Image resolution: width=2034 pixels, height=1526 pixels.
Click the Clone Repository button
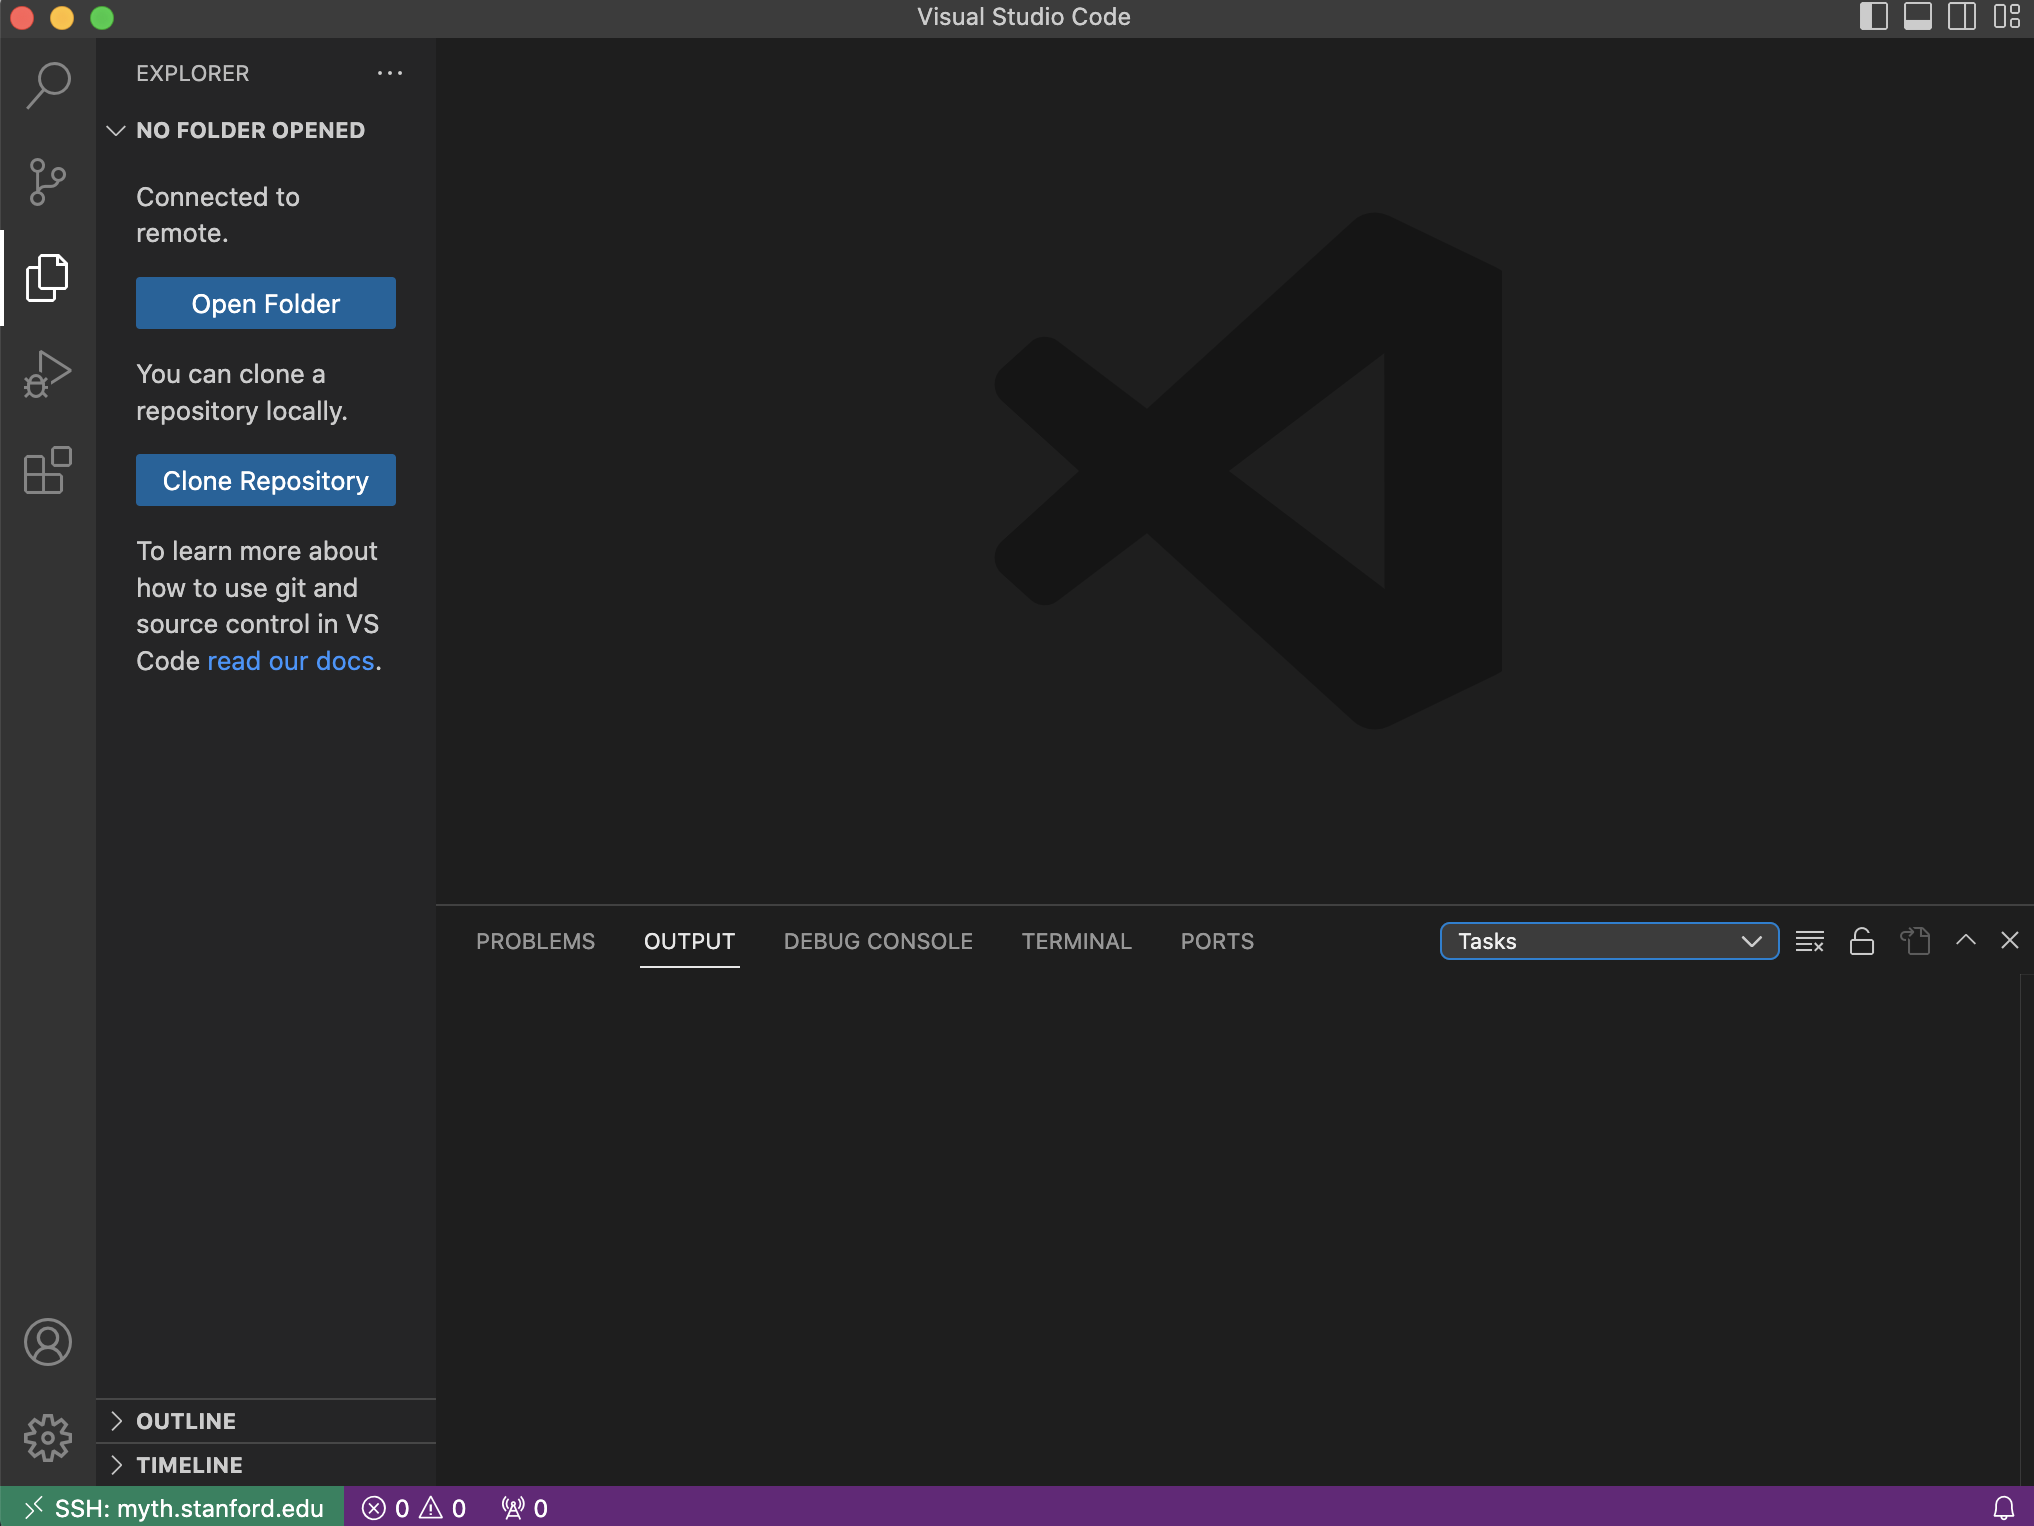click(266, 480)
